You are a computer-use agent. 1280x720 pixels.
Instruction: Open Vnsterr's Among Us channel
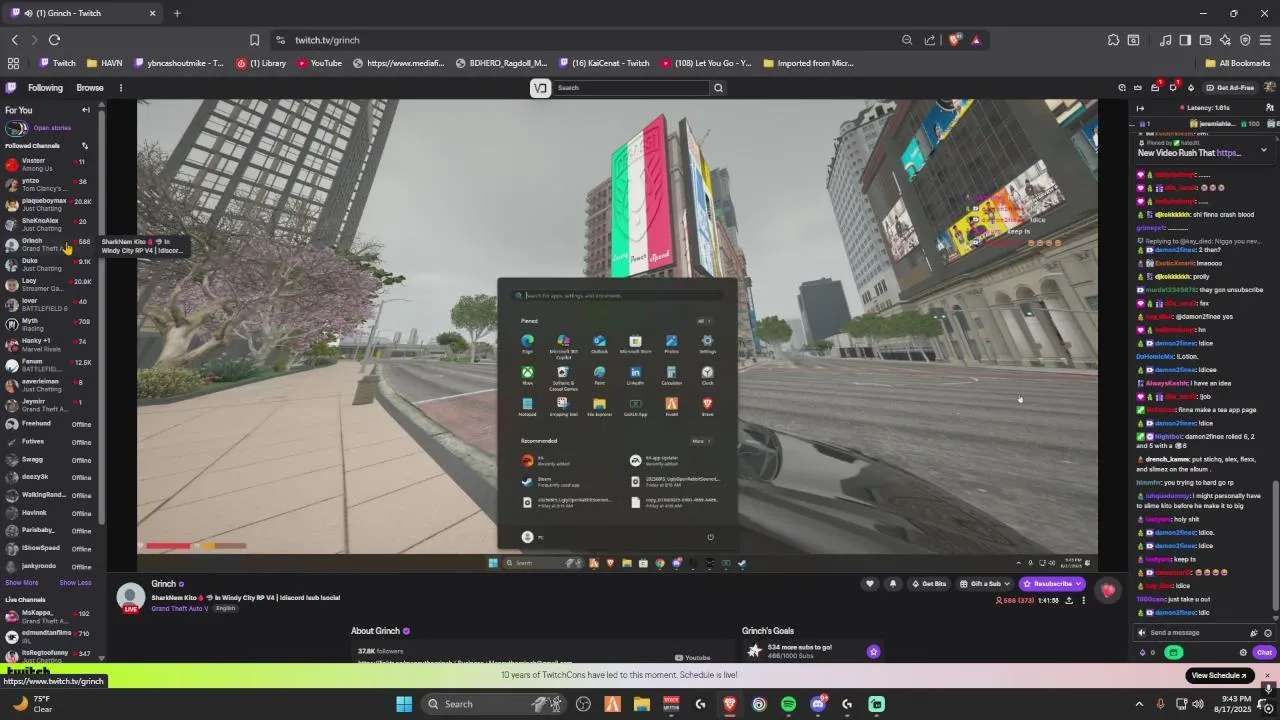pos(48,165)
